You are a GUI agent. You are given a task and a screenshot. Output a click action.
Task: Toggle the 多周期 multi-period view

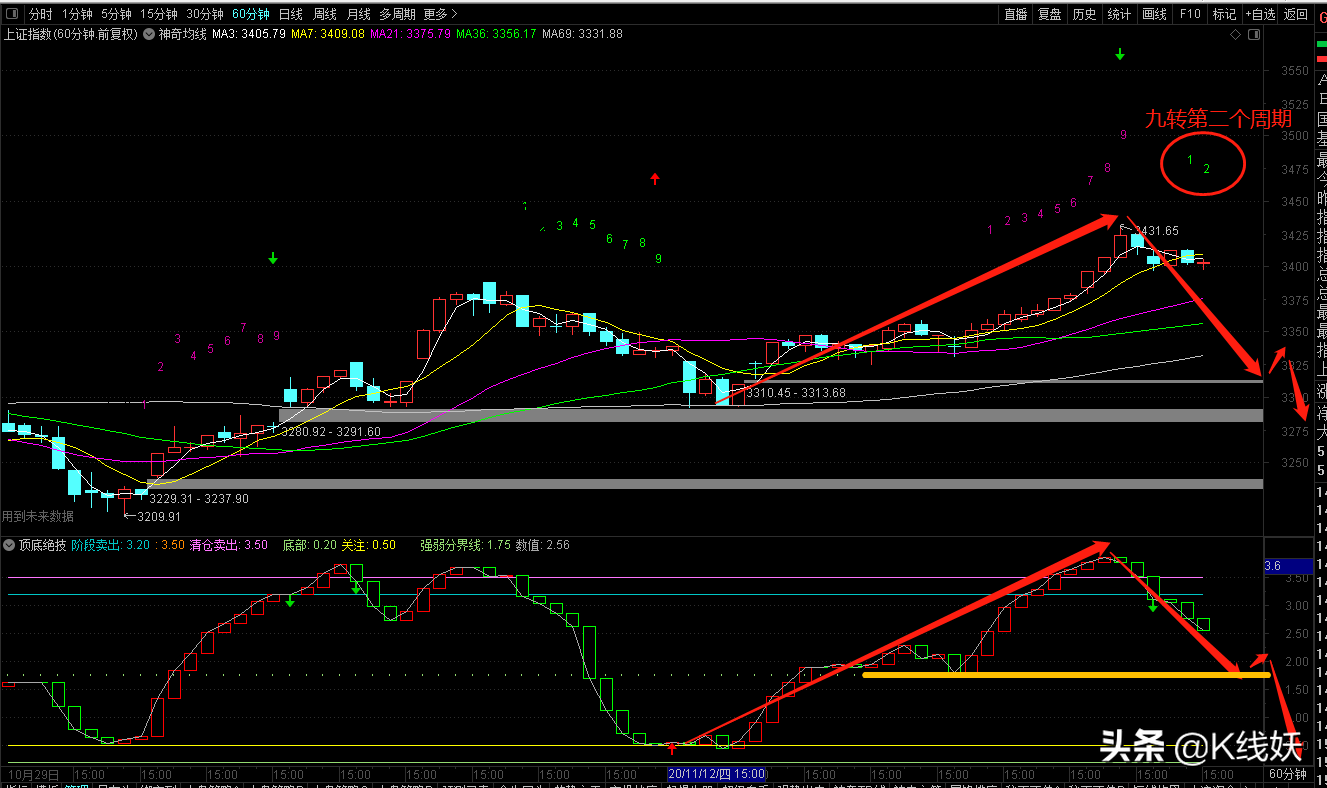coord(398,14)
